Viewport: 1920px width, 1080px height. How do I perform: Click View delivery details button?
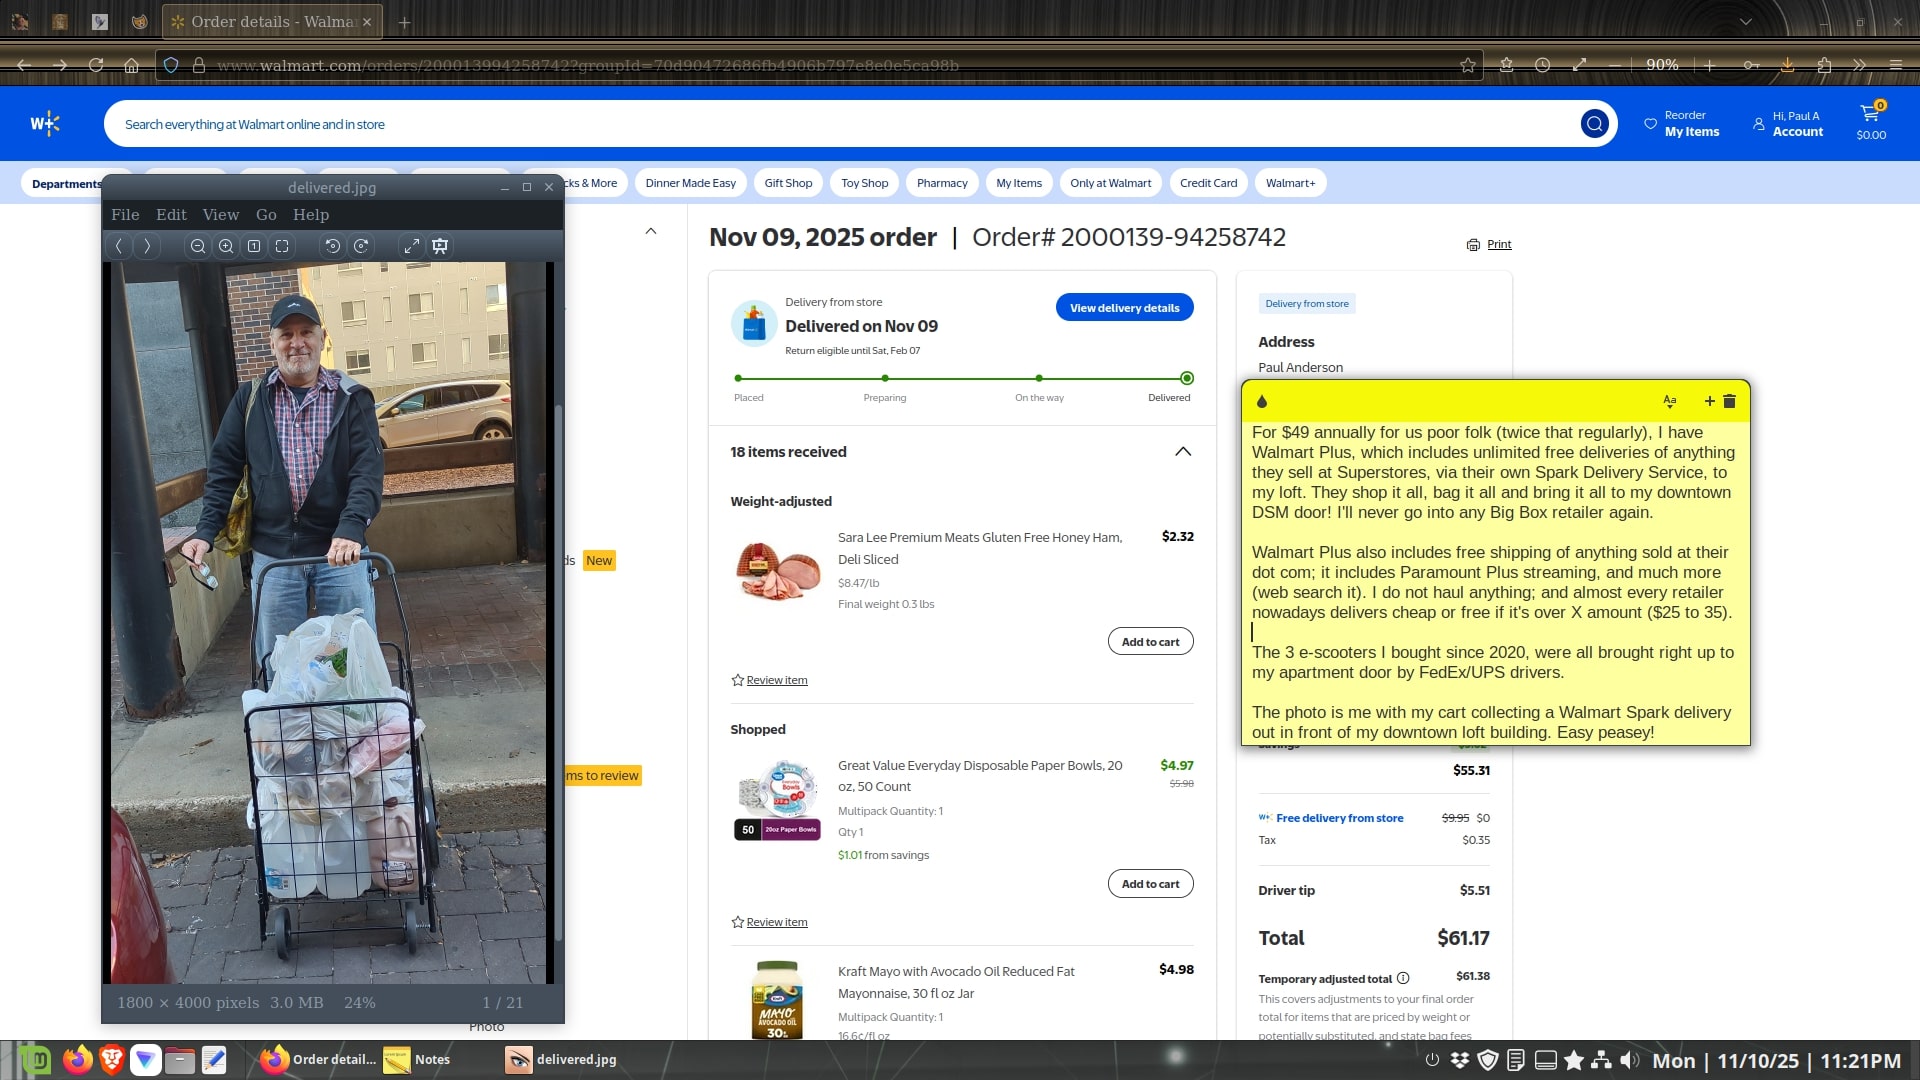1124,308
